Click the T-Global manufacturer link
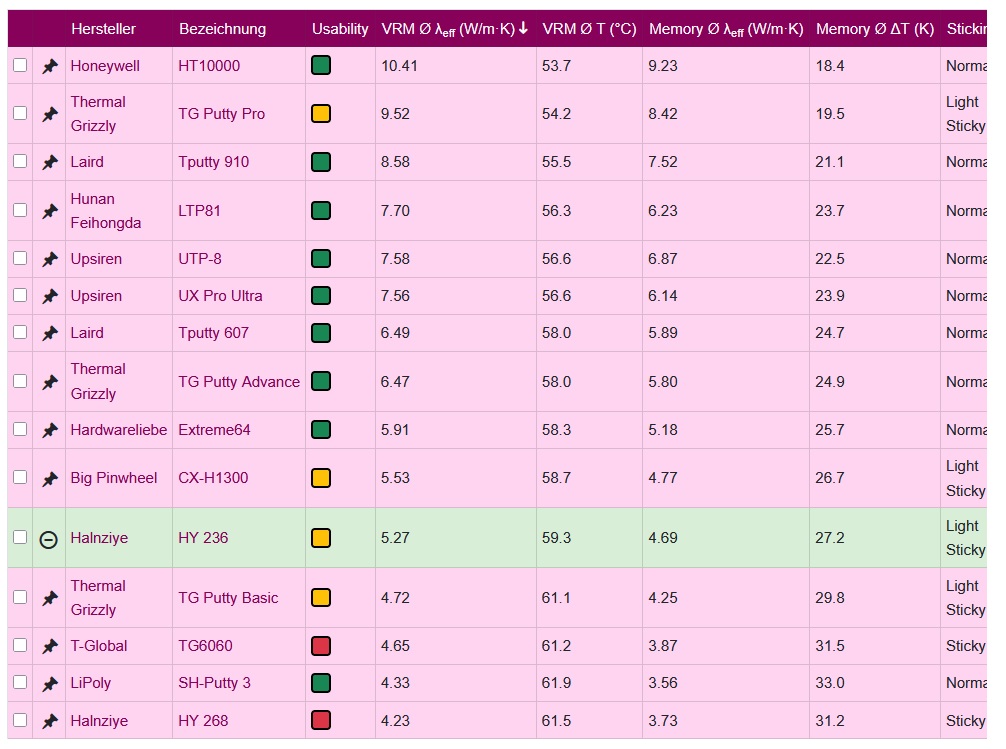Image resolution: width=1006 pixels, height=749 pixels. point(99,646)
